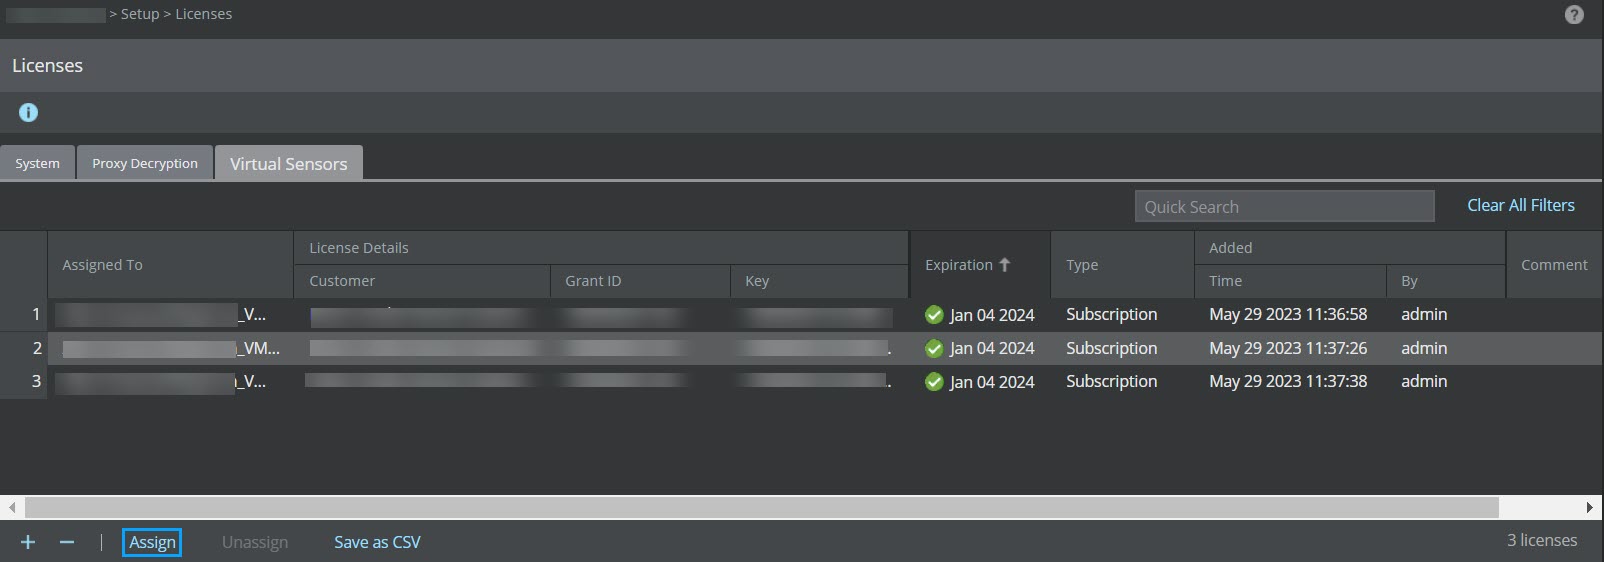The image size is (1604, 562).
Task: Click the Comment column header
Action: pyautogui.click(x=1554, y=265)
